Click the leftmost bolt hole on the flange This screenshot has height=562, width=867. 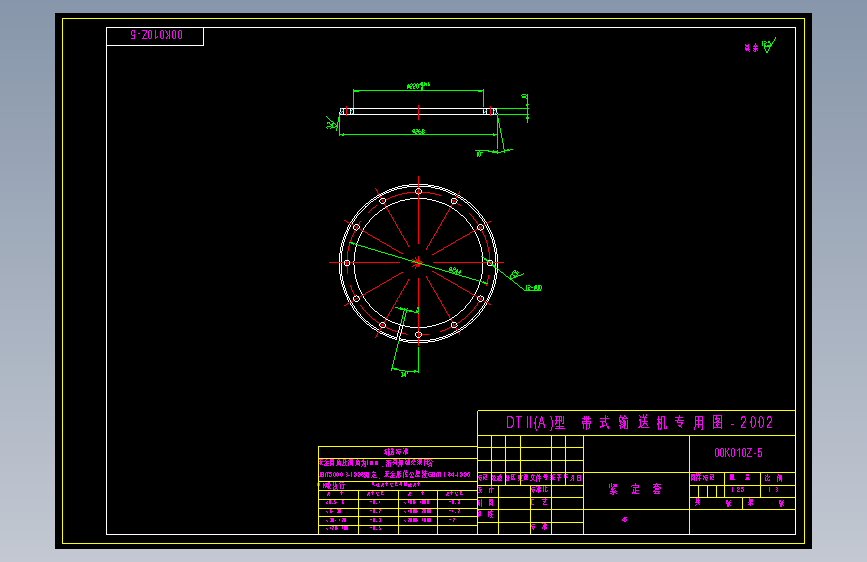tap(347, 263)
